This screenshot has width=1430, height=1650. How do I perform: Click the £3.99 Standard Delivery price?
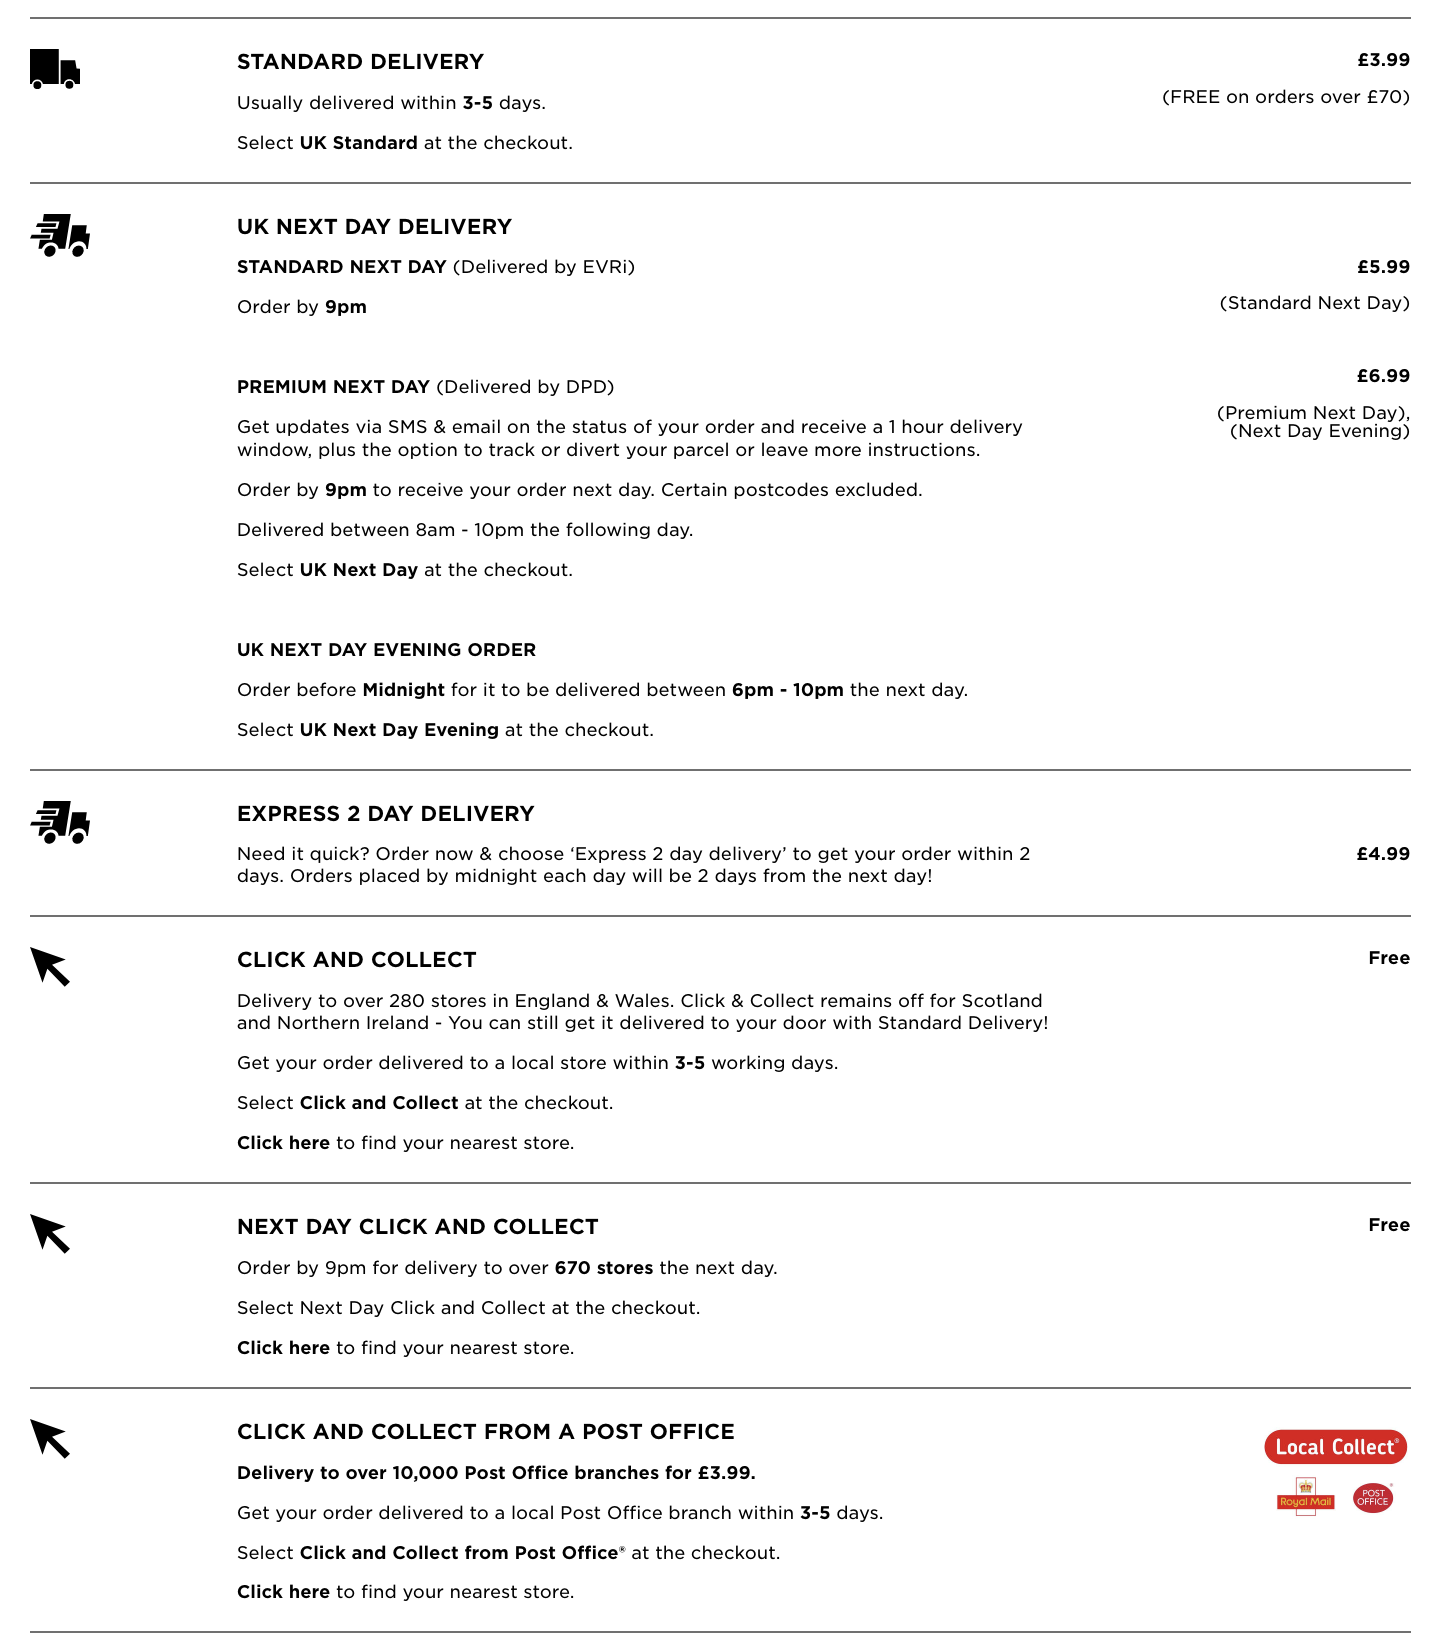click(x=1383, y=60)
